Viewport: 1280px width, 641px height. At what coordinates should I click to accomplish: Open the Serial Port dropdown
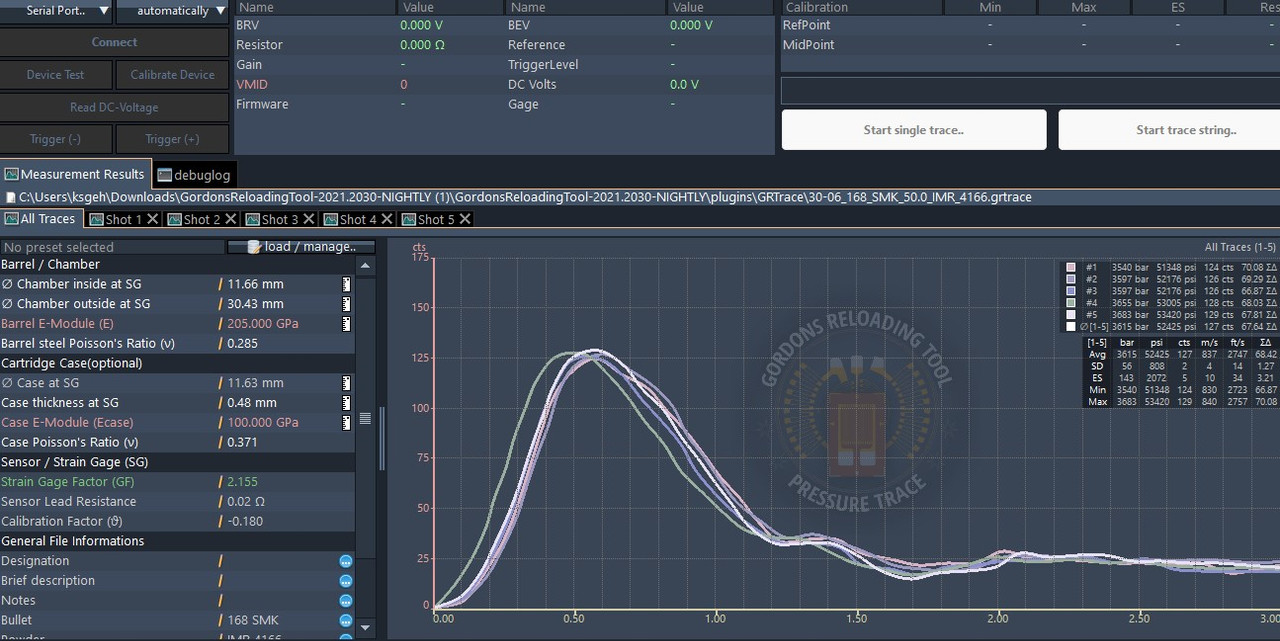(56, 11)
